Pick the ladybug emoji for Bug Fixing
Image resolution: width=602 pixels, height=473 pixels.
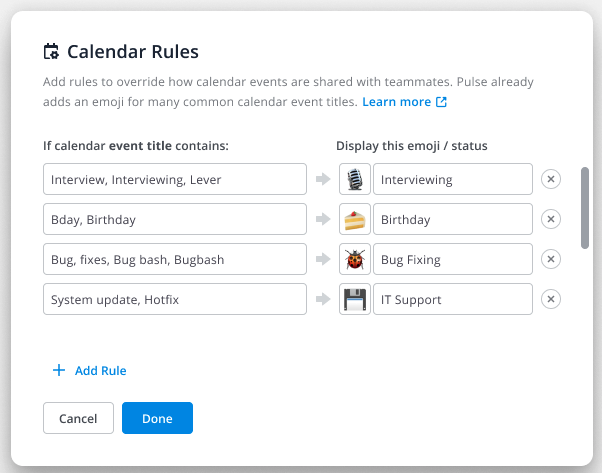[355, 259]
